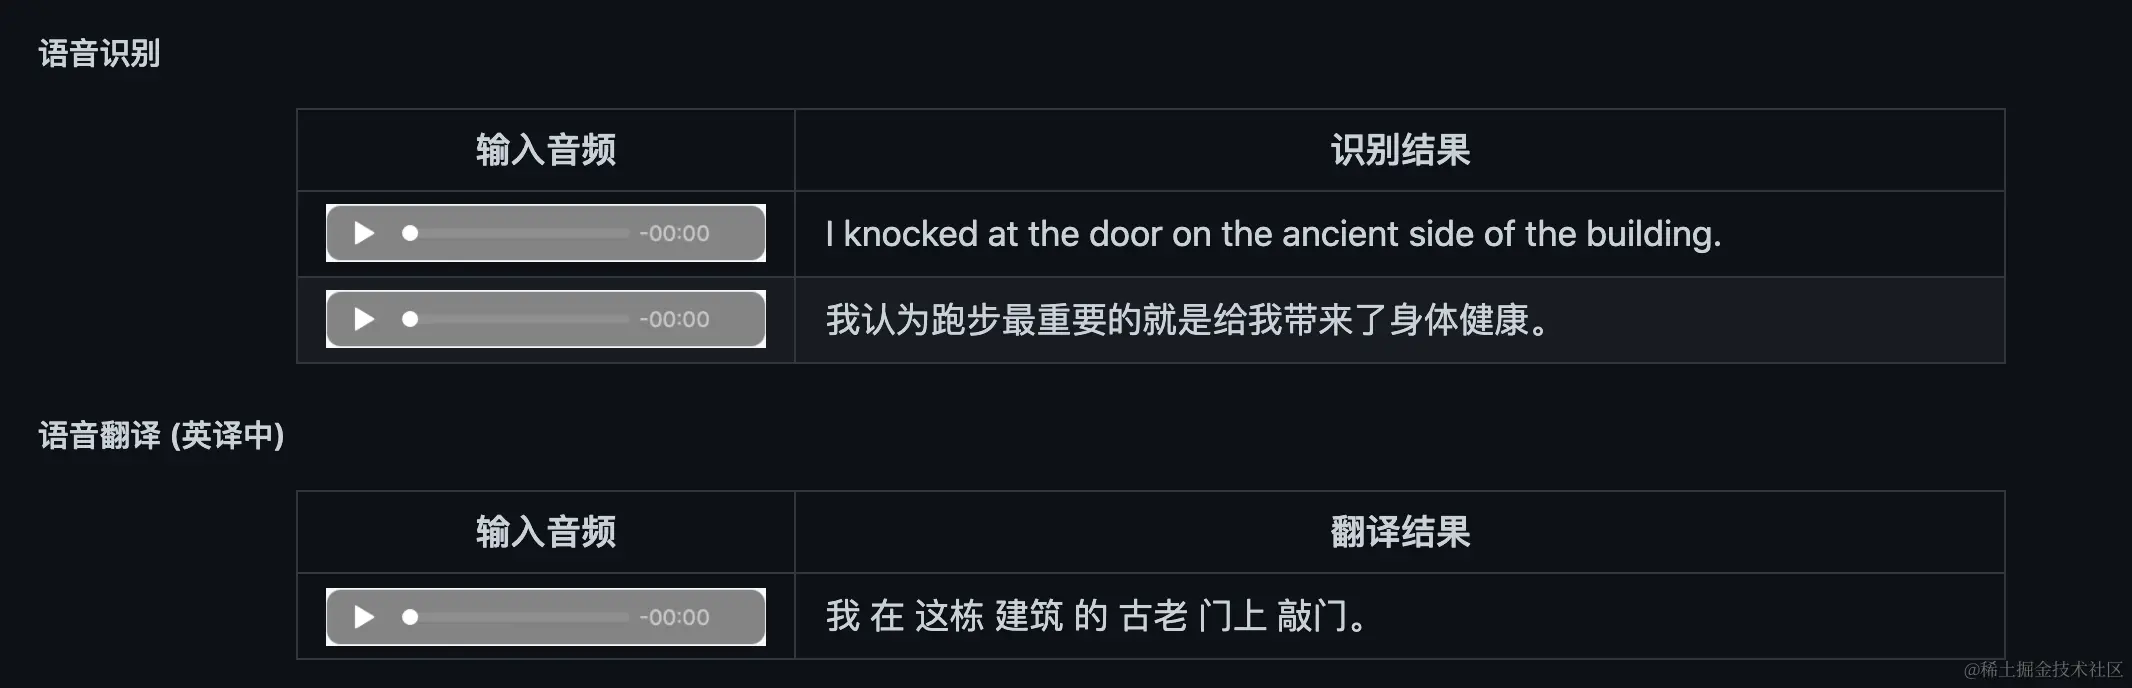Image resolution: width=2132 pixels, height=688 pixels.
Task: Click the seek handle of the translation audio player
Action: [x=410, y=617]
